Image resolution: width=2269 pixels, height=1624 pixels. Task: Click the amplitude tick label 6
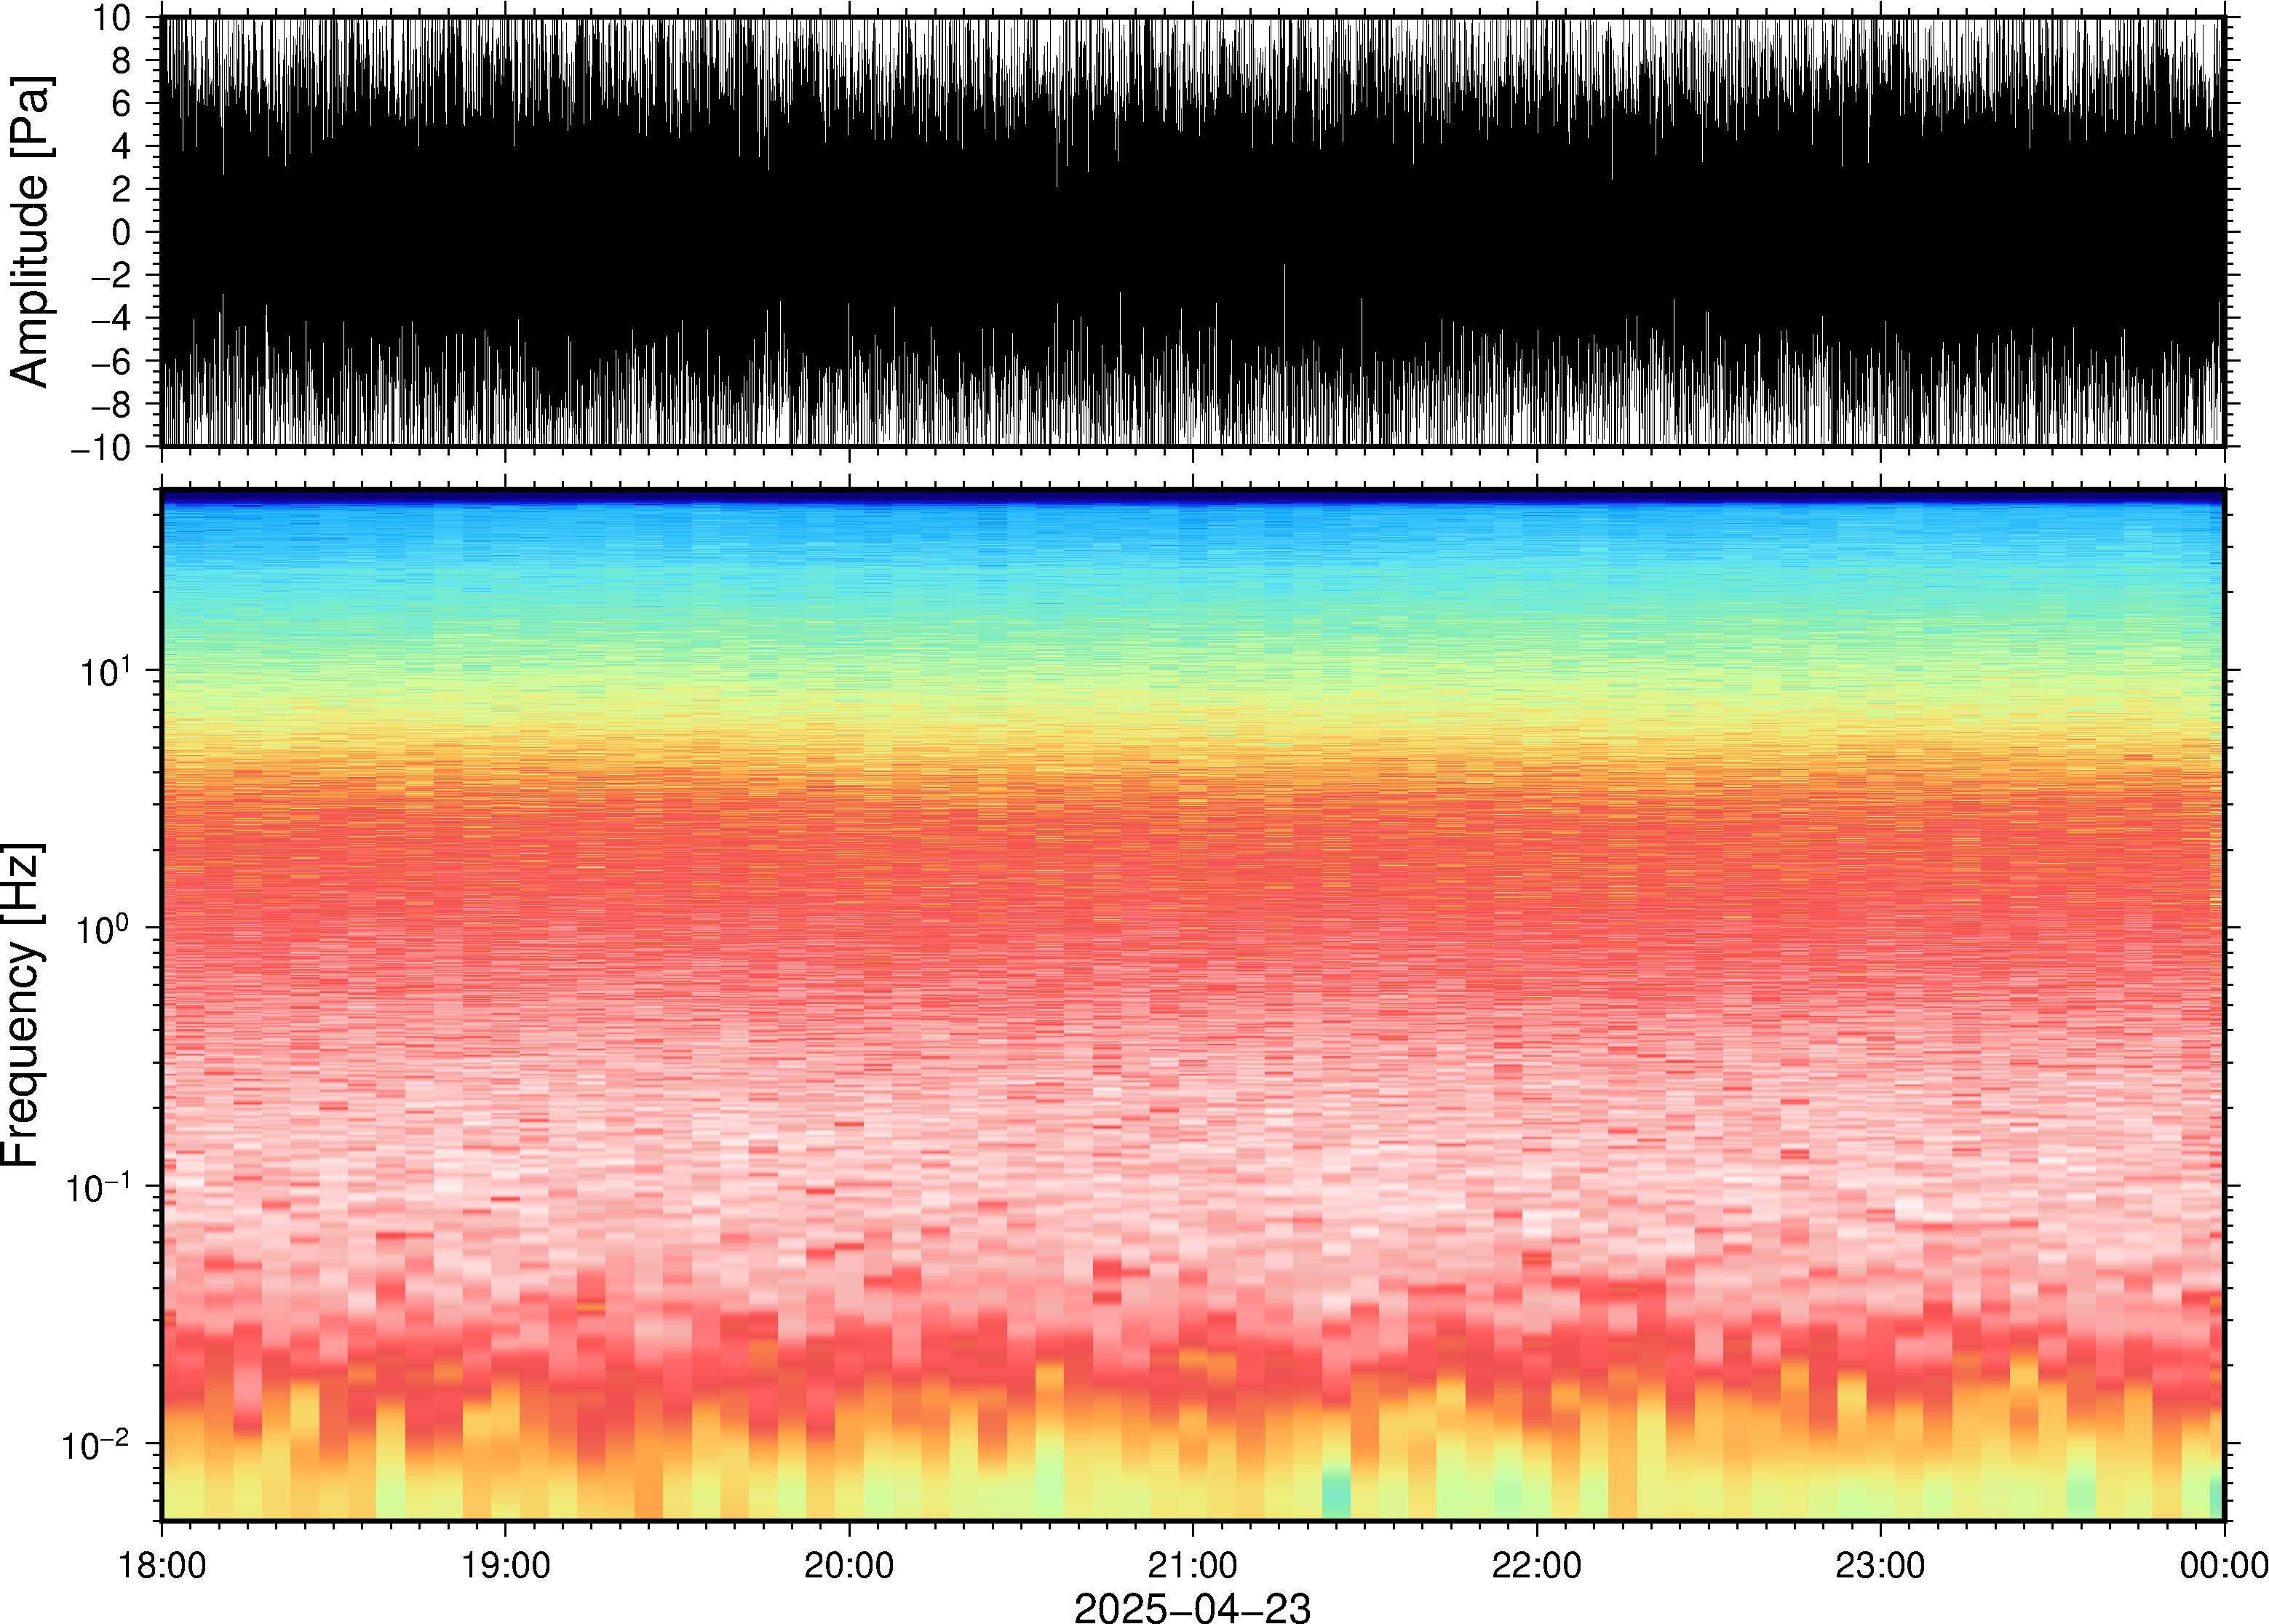pyautogui.click(x=122, y=103)
